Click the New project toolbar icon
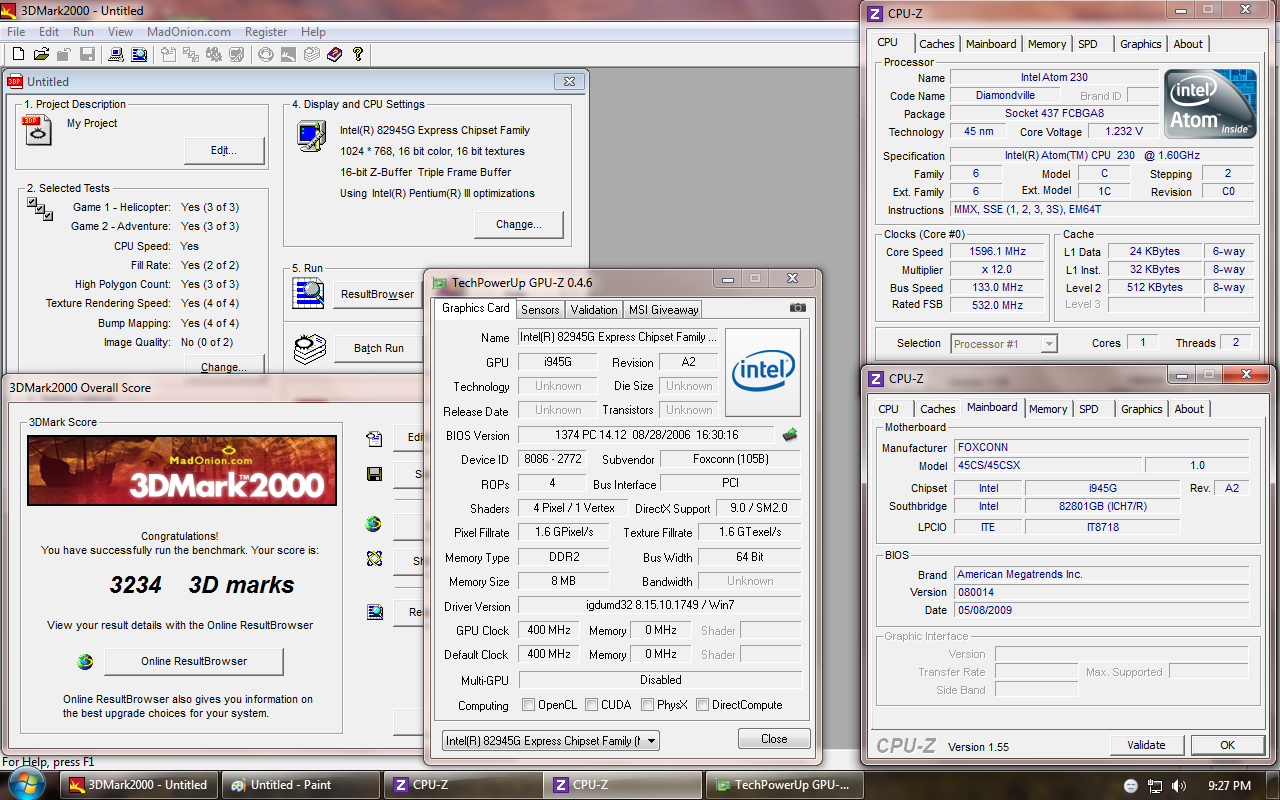Viewport: 1280px width, 800px height. 18,54
